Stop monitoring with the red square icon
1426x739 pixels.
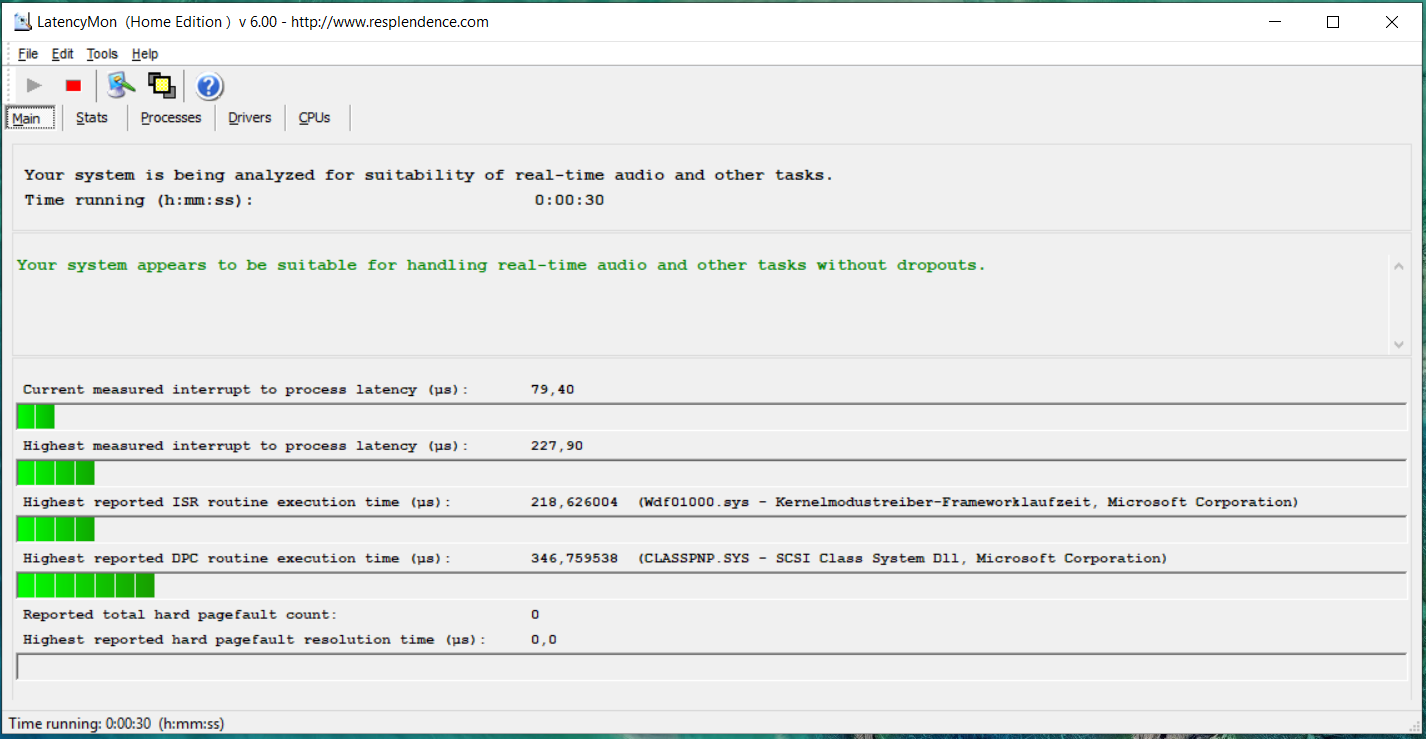pyautogui.click(x=73, y=86)
